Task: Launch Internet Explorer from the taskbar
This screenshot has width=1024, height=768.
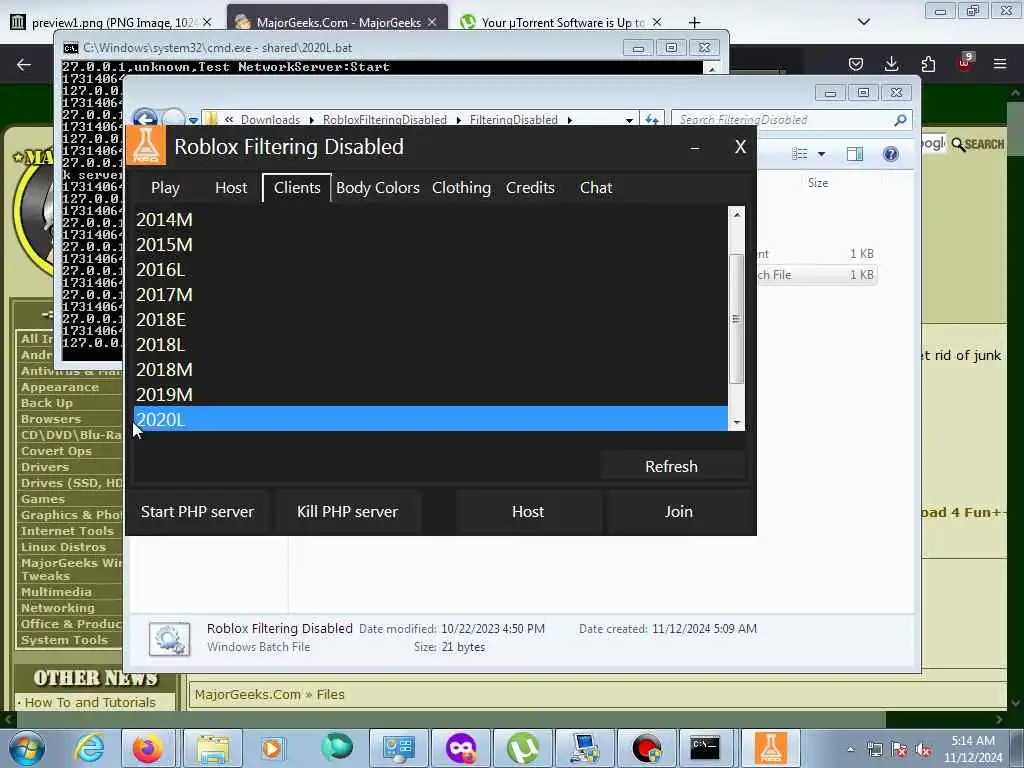Action: [88, 748]
